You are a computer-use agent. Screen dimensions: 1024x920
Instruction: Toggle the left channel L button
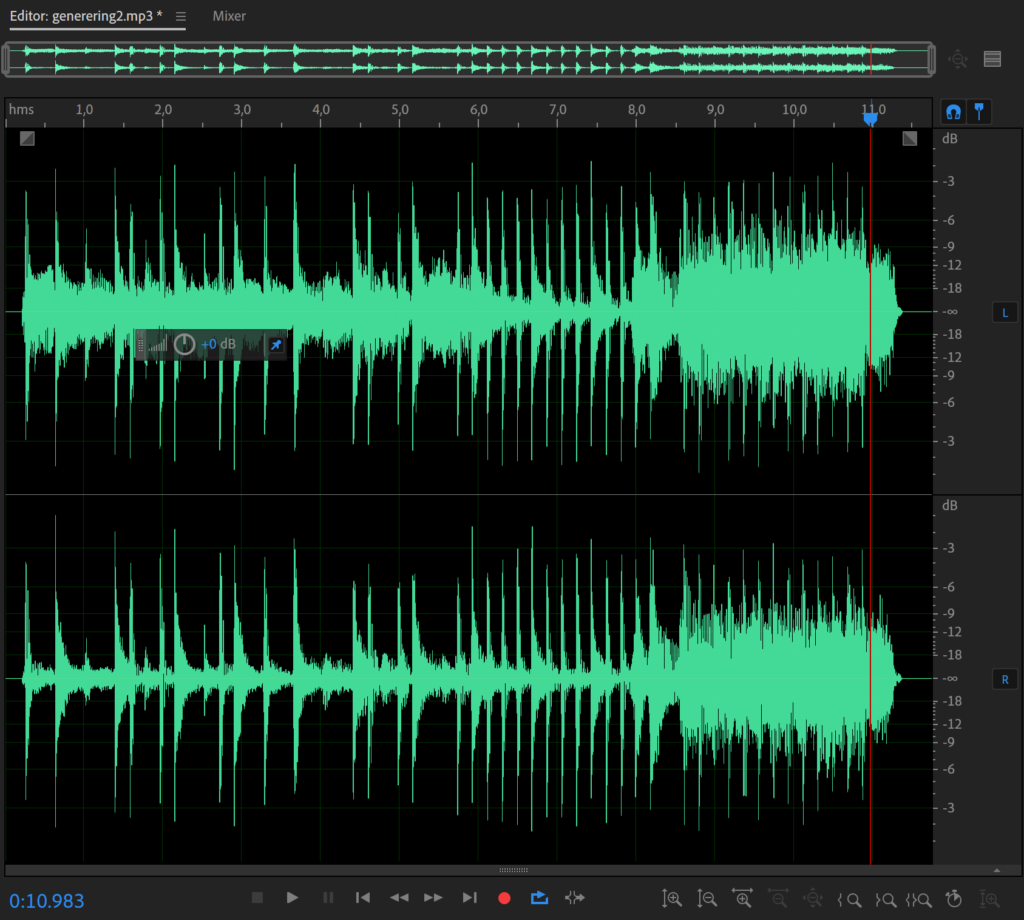point(1004,313)
